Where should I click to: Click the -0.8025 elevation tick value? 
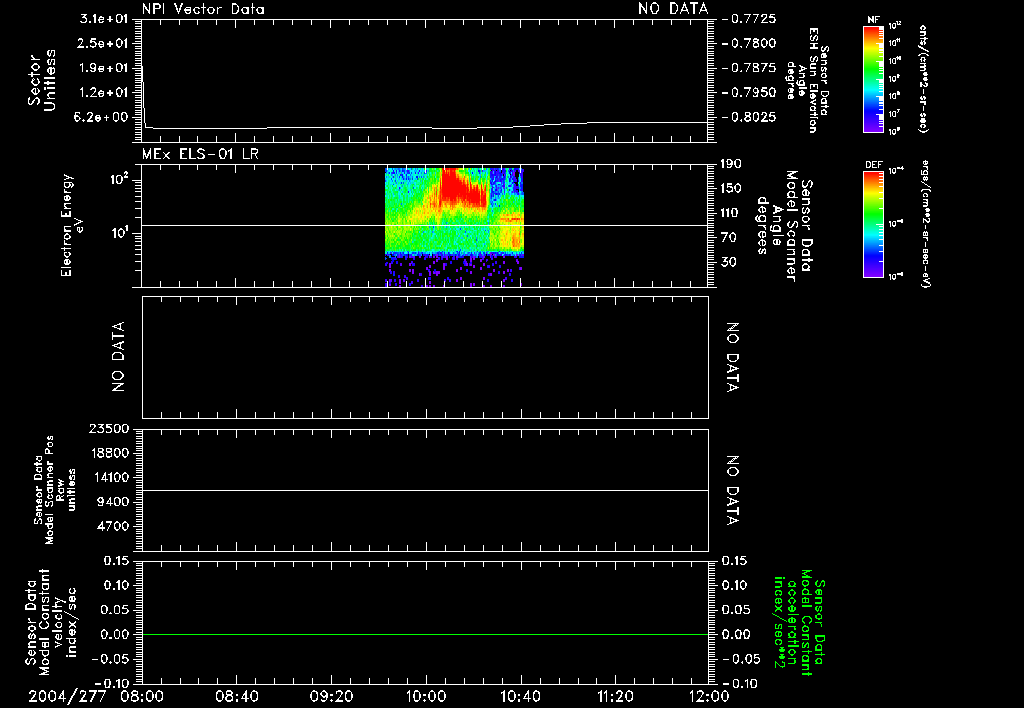750,117
